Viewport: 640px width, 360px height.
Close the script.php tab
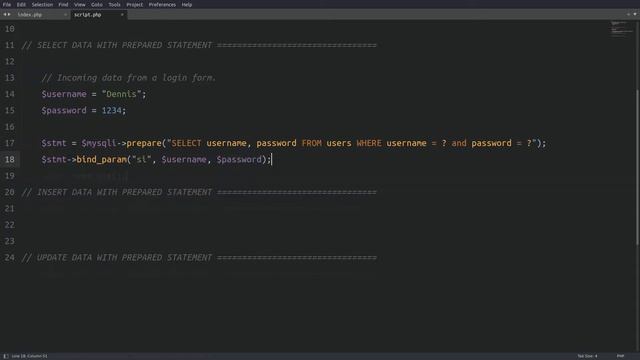tap(122, 15)
